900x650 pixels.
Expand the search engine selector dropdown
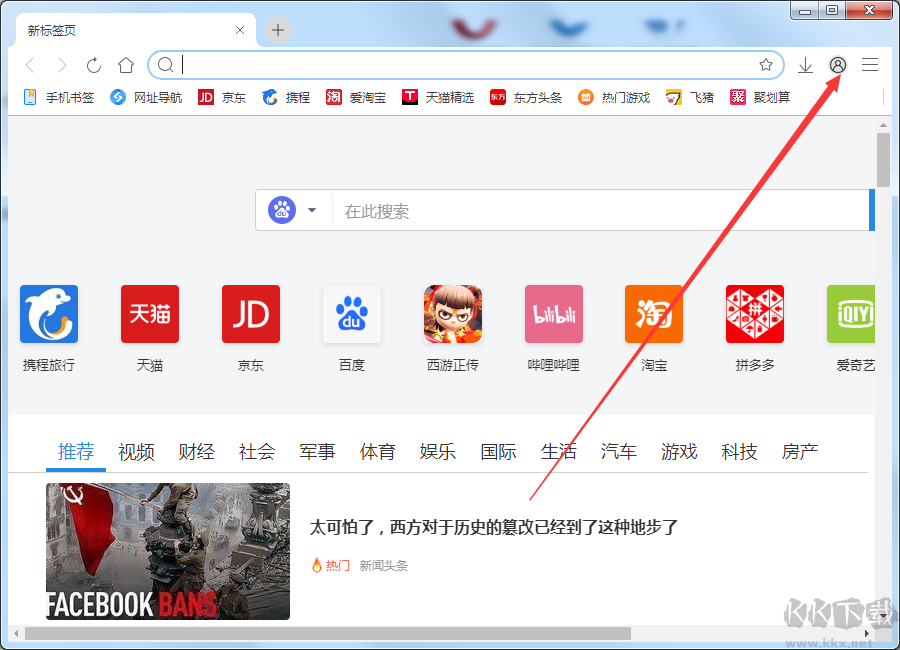(x=311, y=210)
